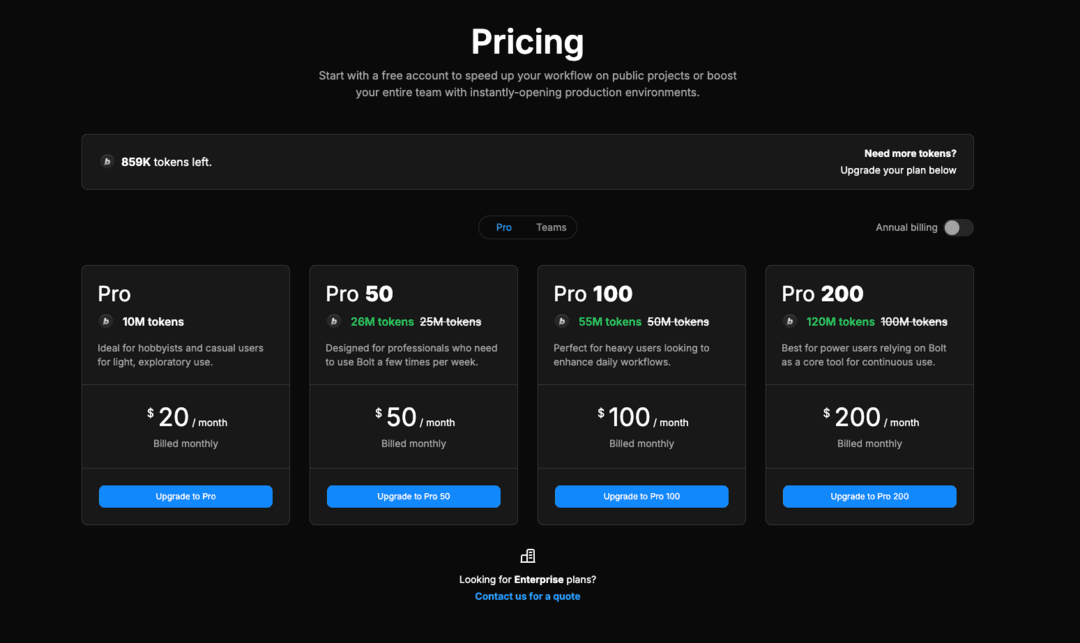Choose Upgrade to Pro 100
Screen dimensions: 1080x643
click(x=641, y=496)
